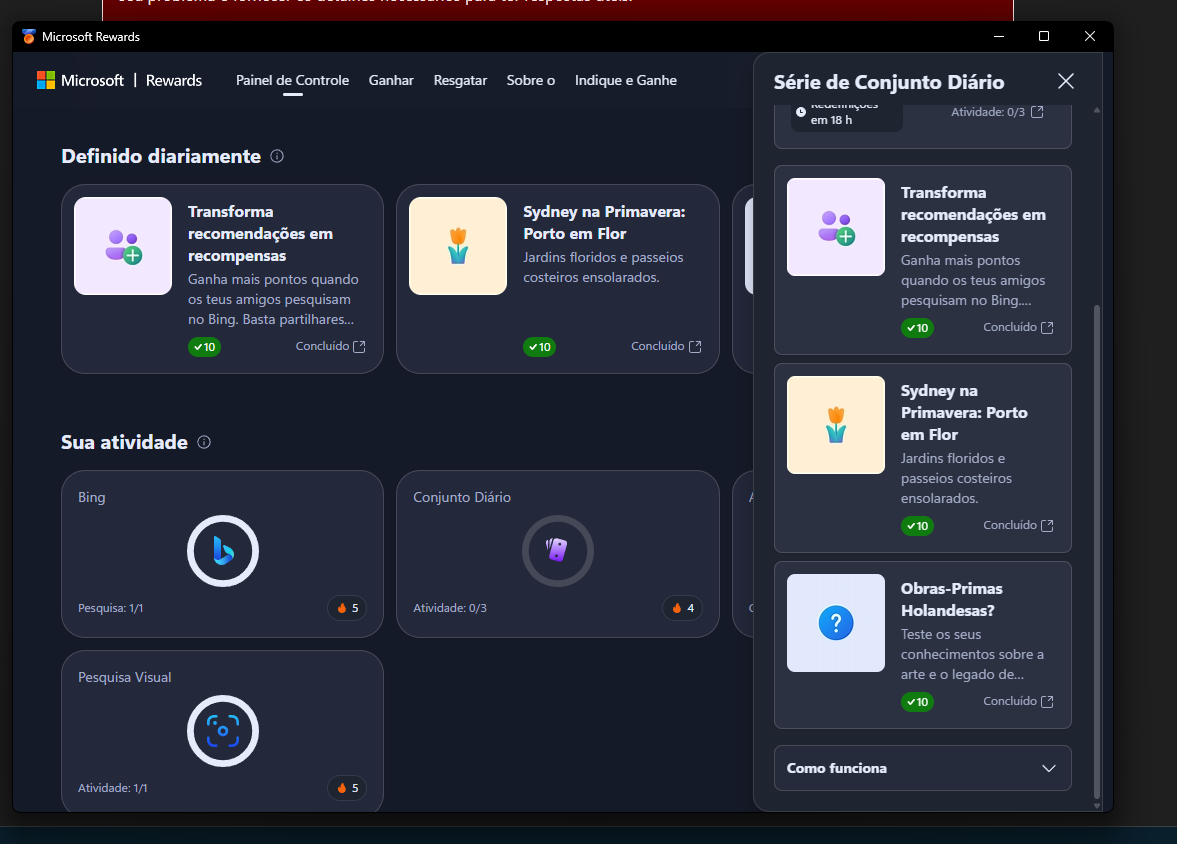
Task: Open the Ganhar tab
Action: (x=391, y=80)
